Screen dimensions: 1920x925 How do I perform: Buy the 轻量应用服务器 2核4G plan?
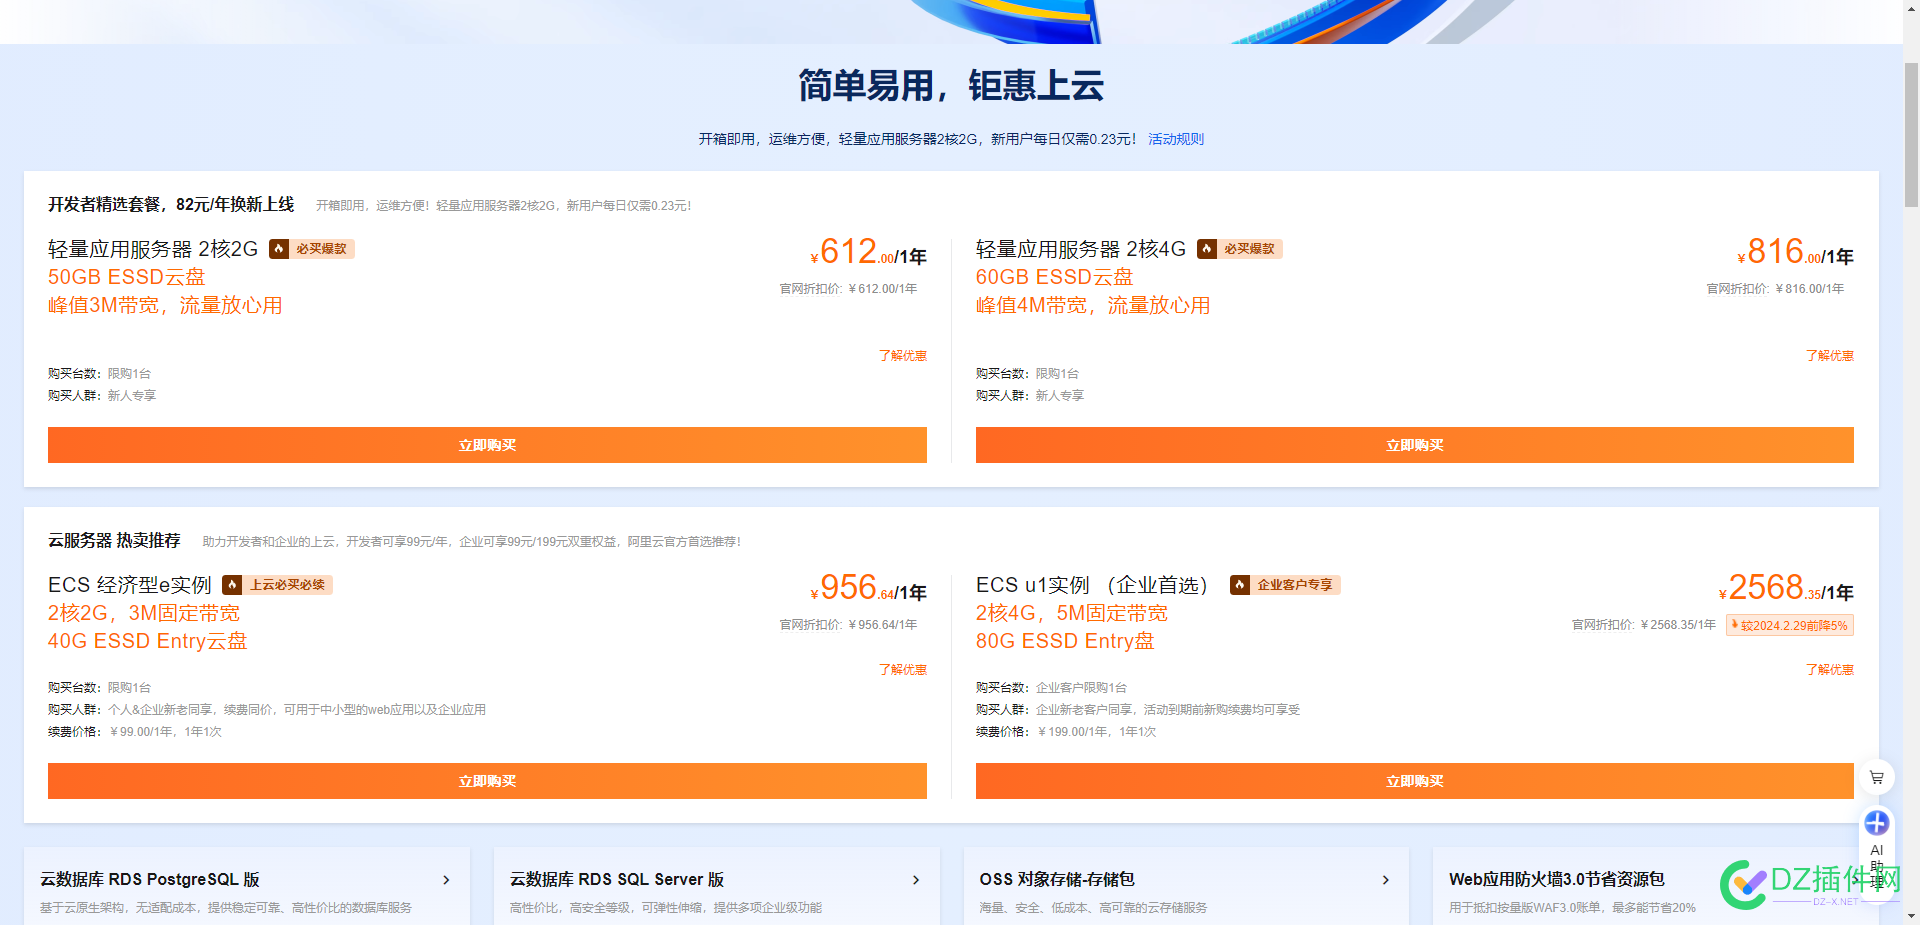coord(1415,445)
